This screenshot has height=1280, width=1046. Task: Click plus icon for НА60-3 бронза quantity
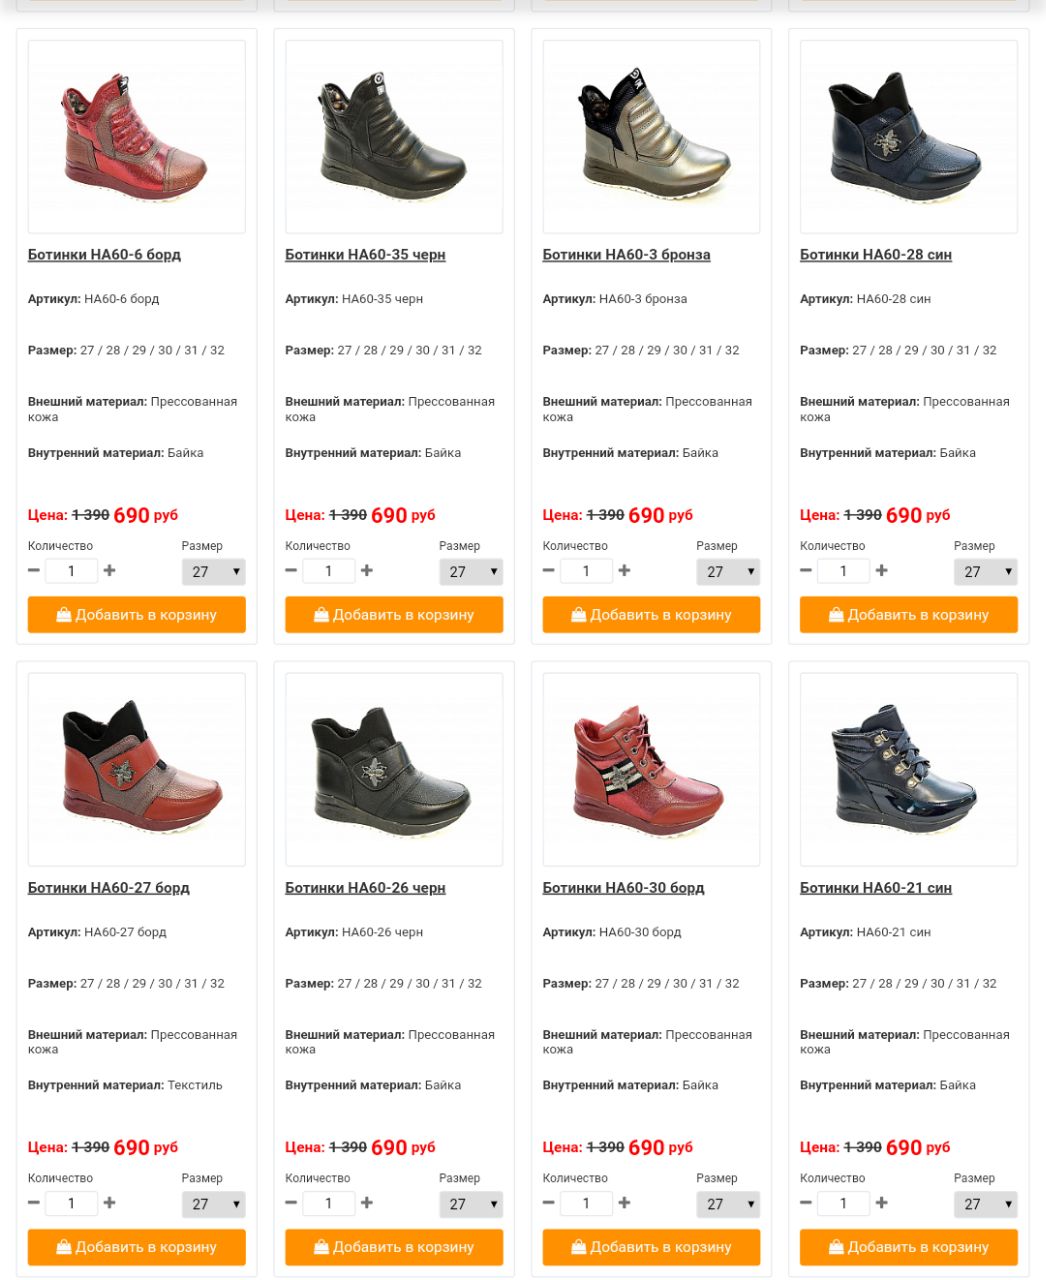624,570
